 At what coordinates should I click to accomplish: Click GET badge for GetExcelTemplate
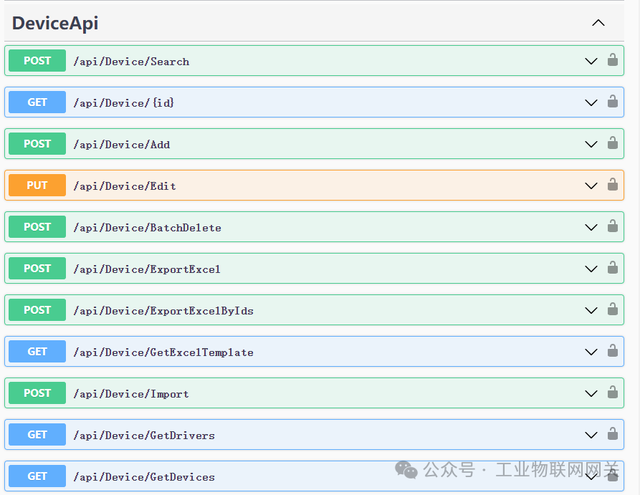[37, 351]
